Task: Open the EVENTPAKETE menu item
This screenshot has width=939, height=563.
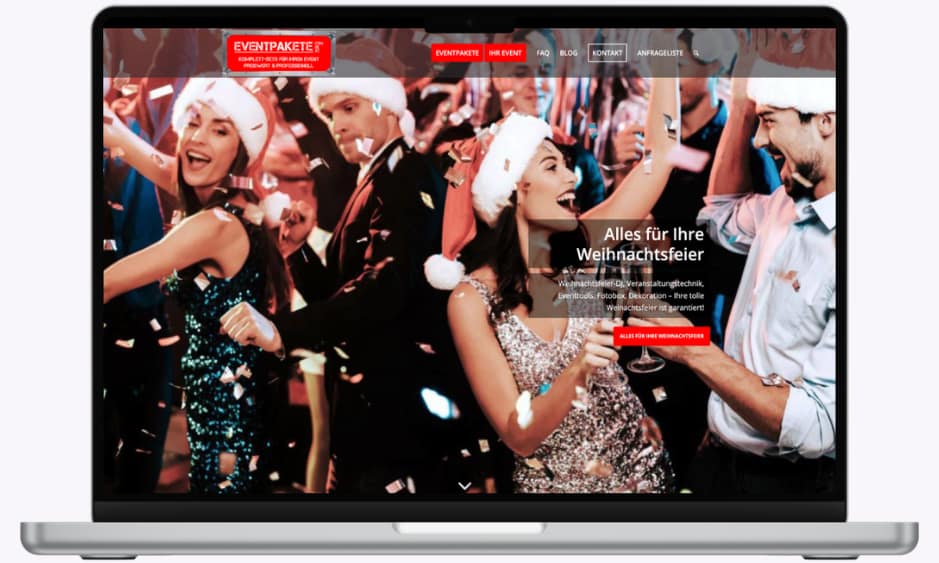Action: point(457,53)
